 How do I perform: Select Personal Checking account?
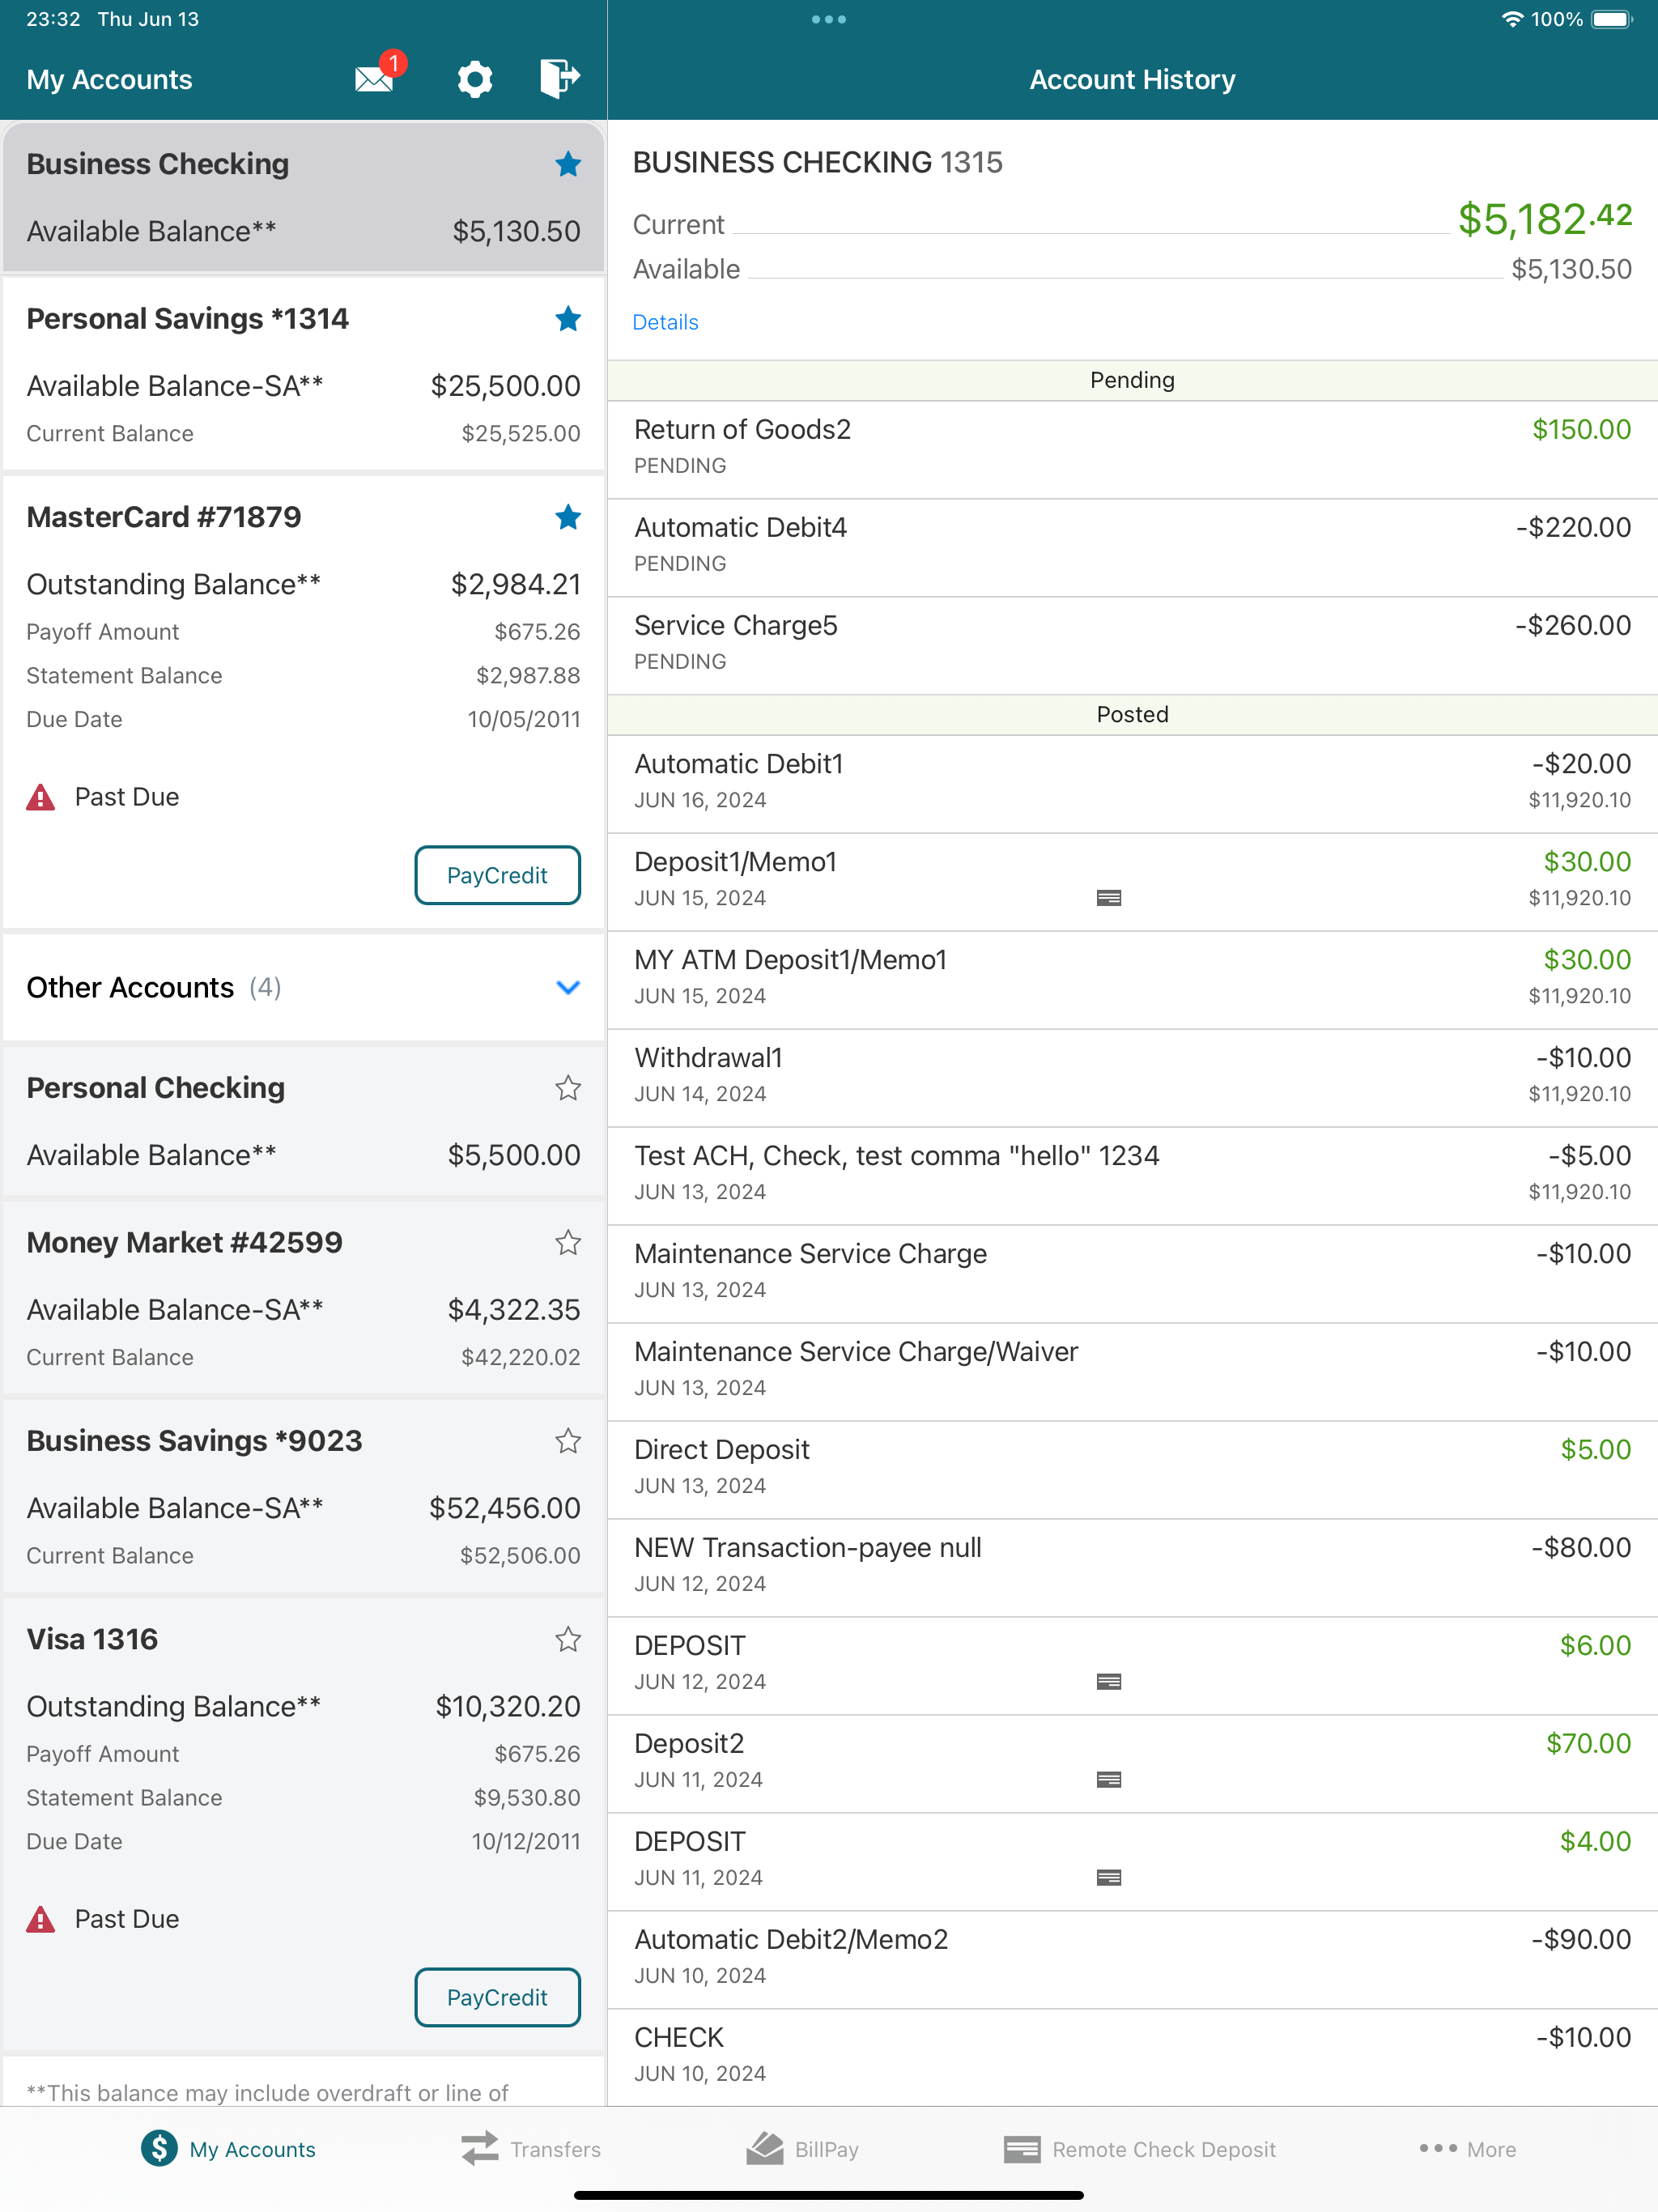click(303, 1121)
